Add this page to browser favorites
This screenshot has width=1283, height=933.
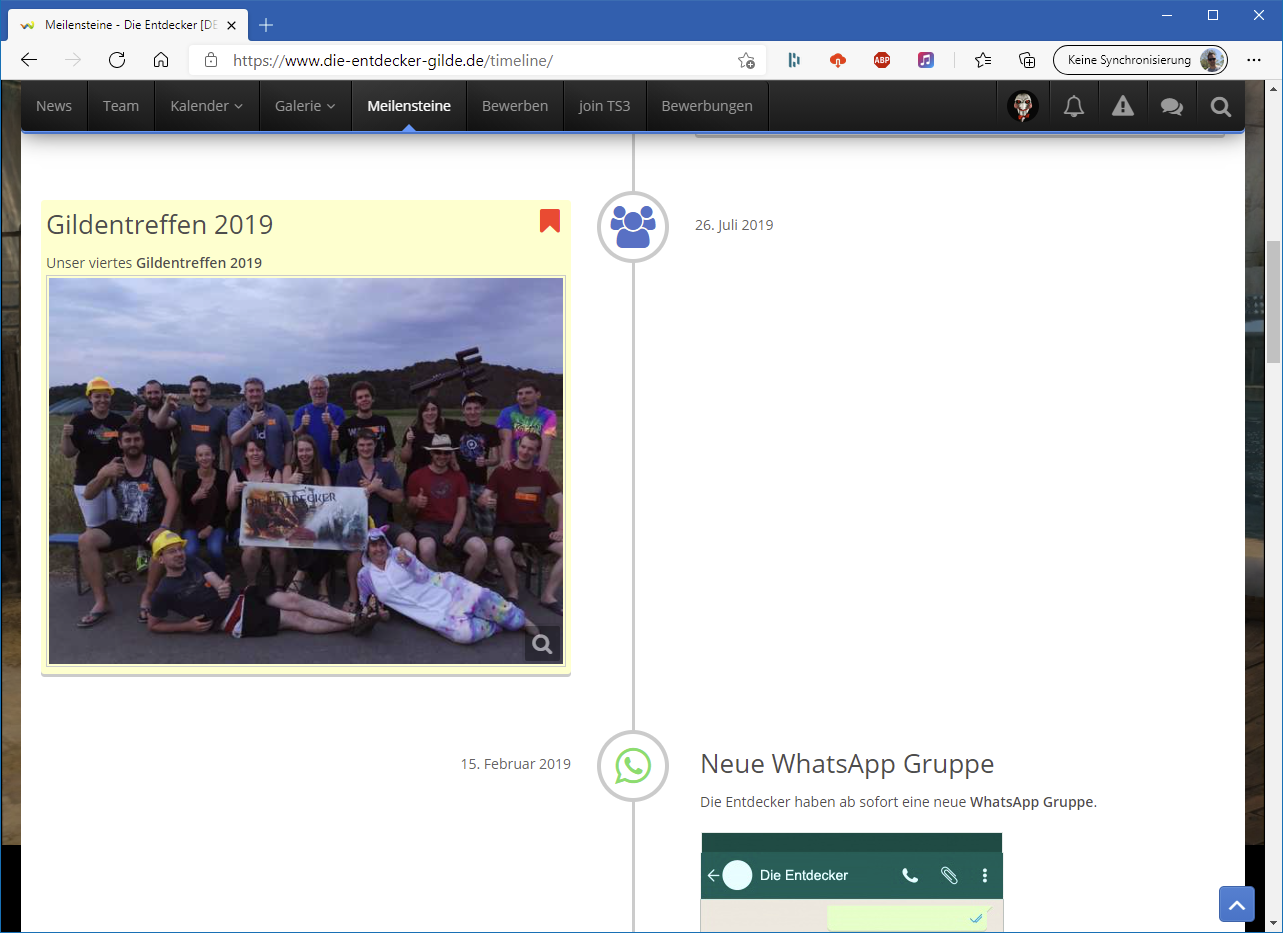point(746,60)
